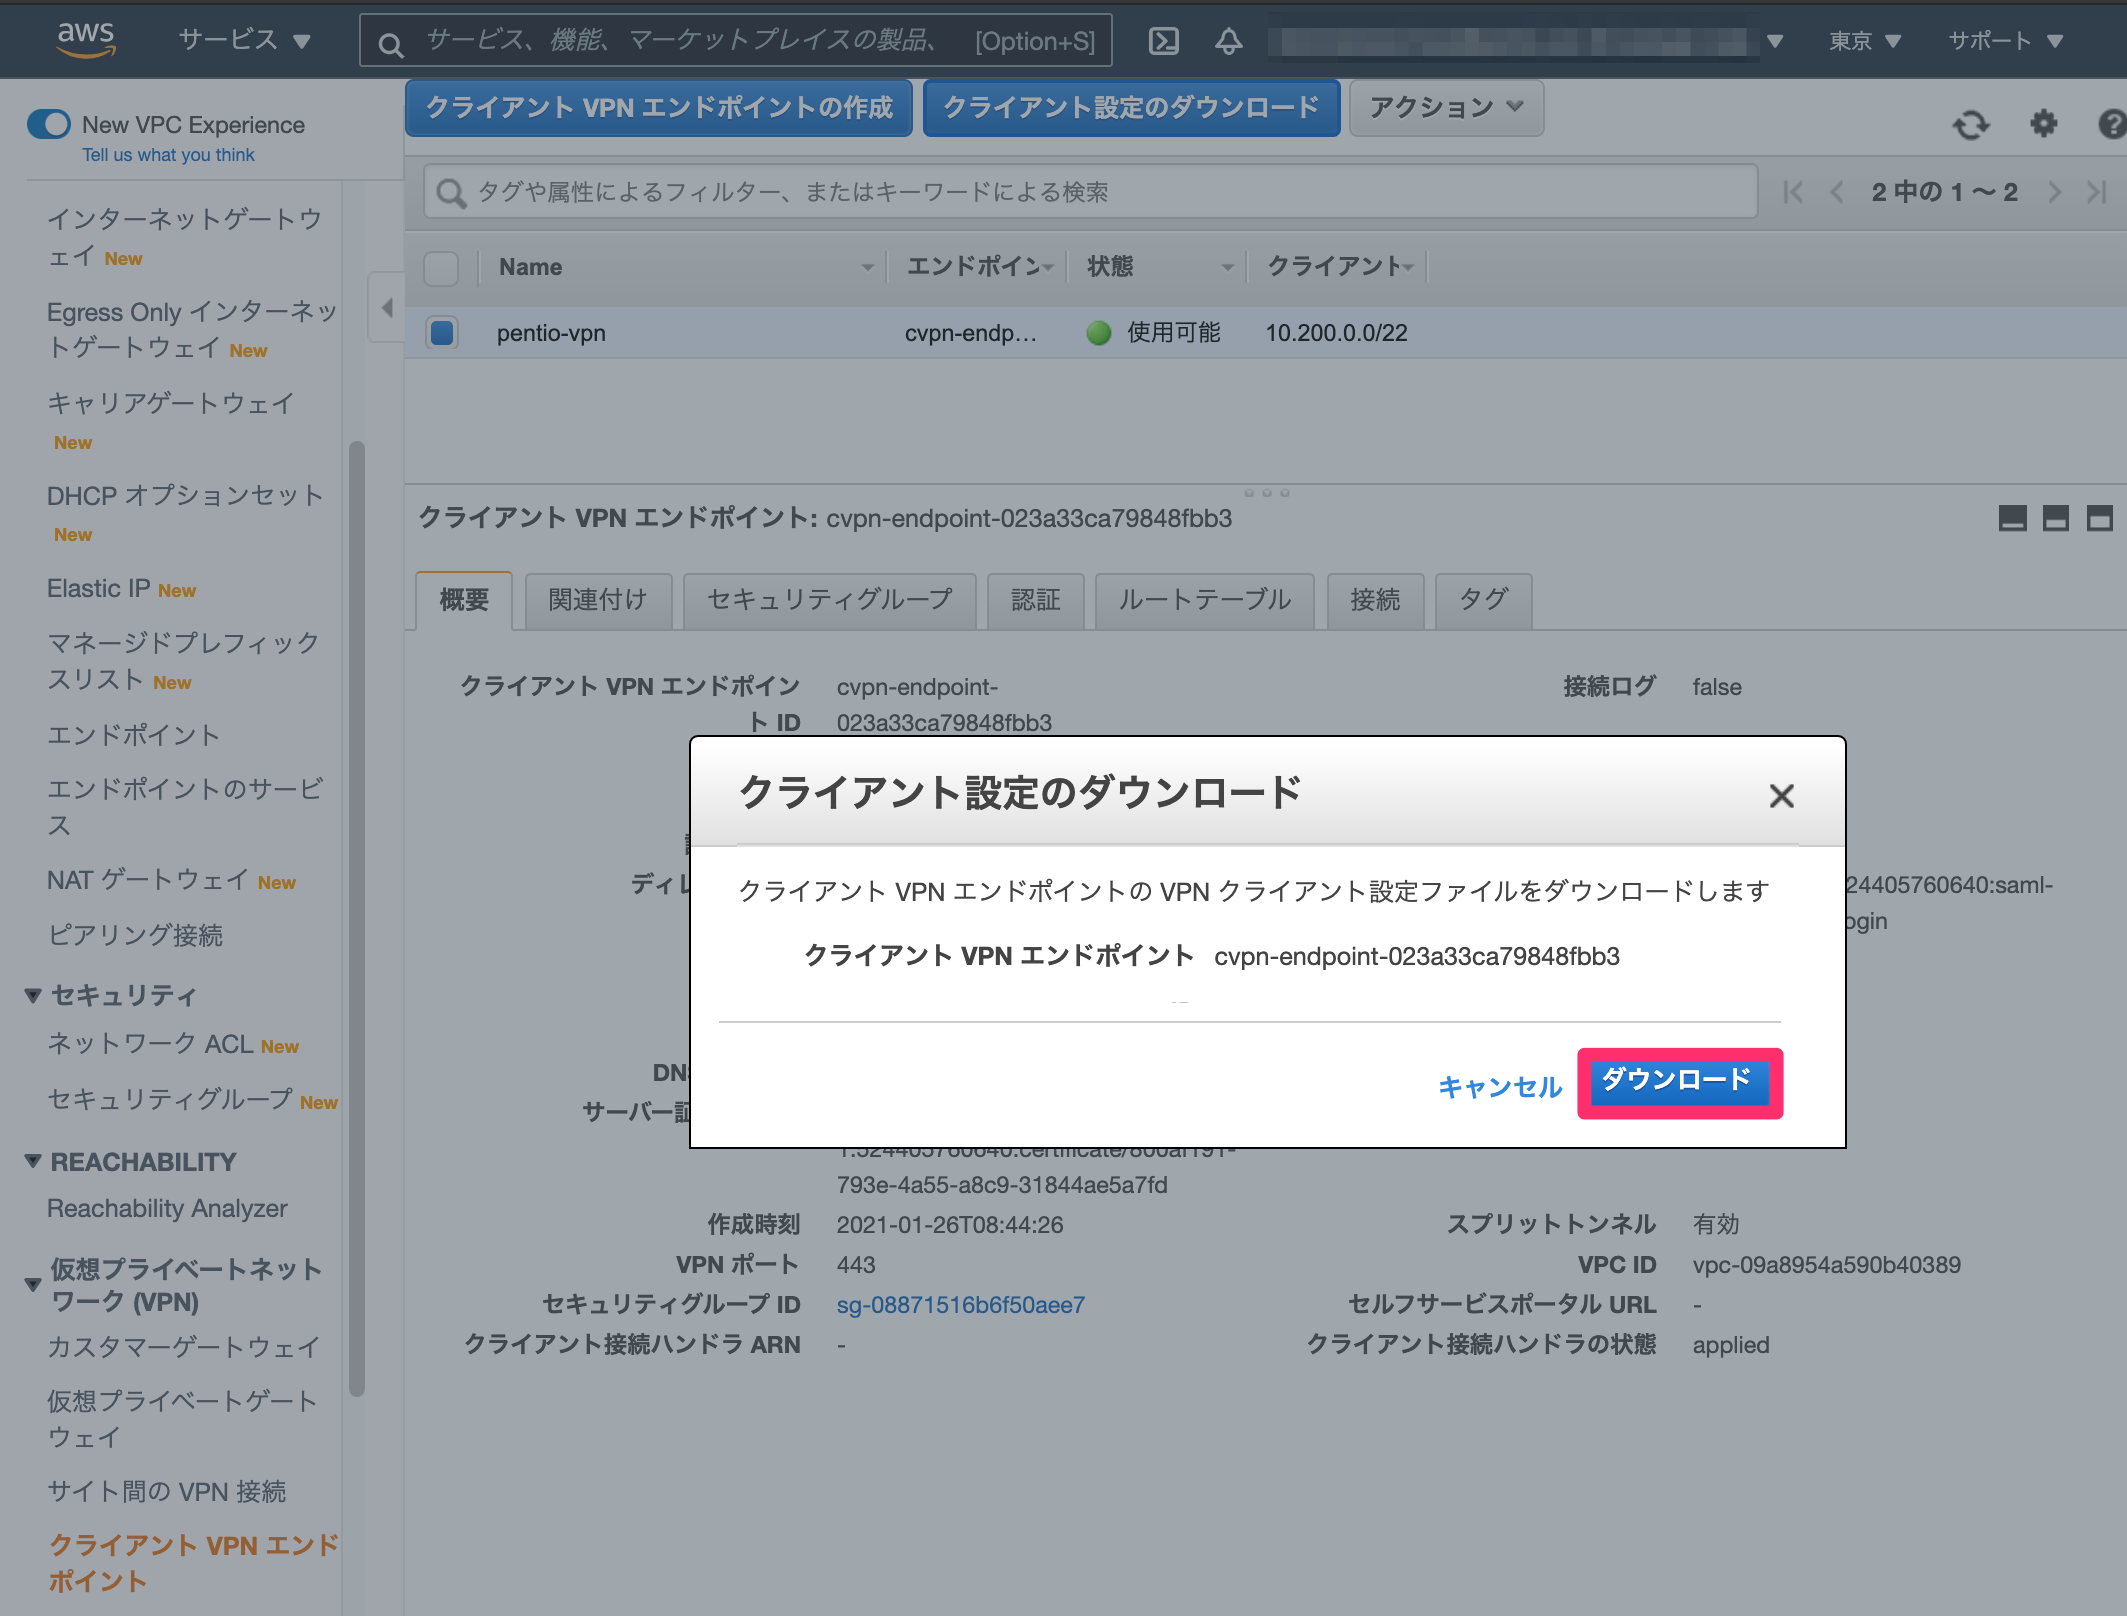
Task: Click the help question mark icon
Action: 2111,124
